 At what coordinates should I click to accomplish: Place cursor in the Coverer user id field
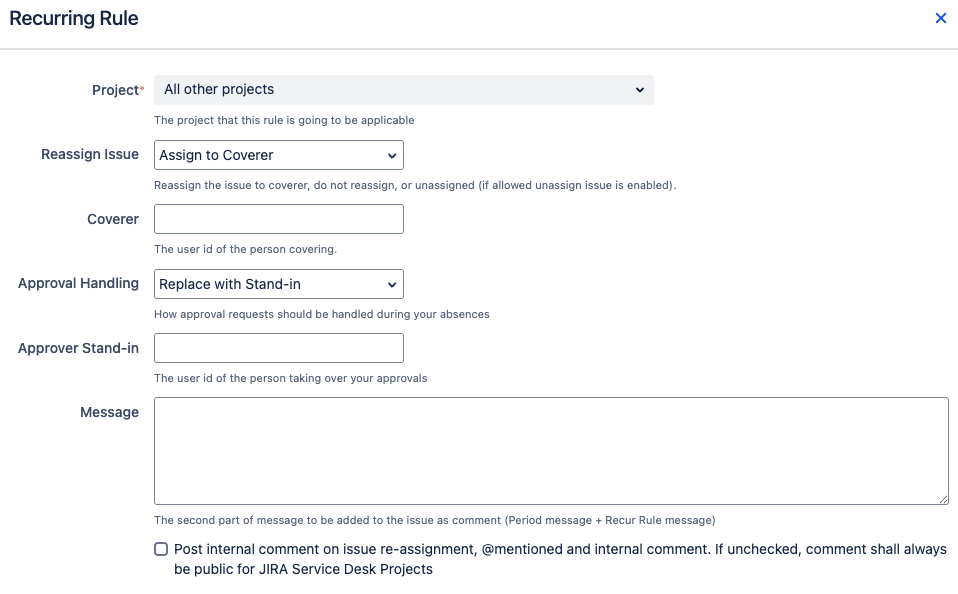[278, 219]
